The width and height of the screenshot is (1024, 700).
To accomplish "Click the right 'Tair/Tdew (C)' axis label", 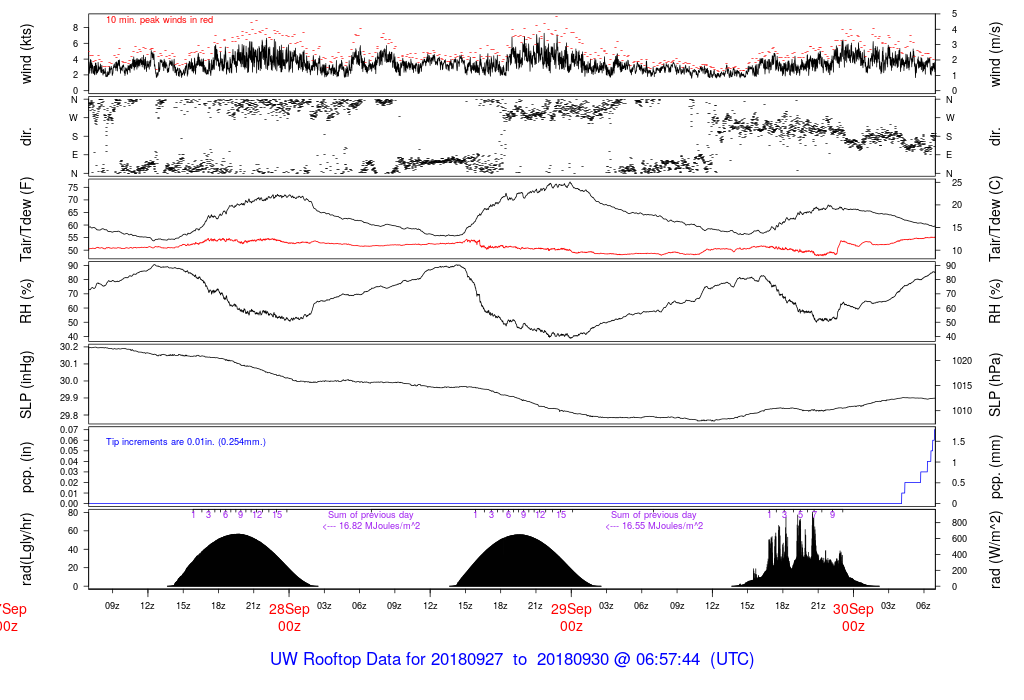I will [x=995, y=219].
